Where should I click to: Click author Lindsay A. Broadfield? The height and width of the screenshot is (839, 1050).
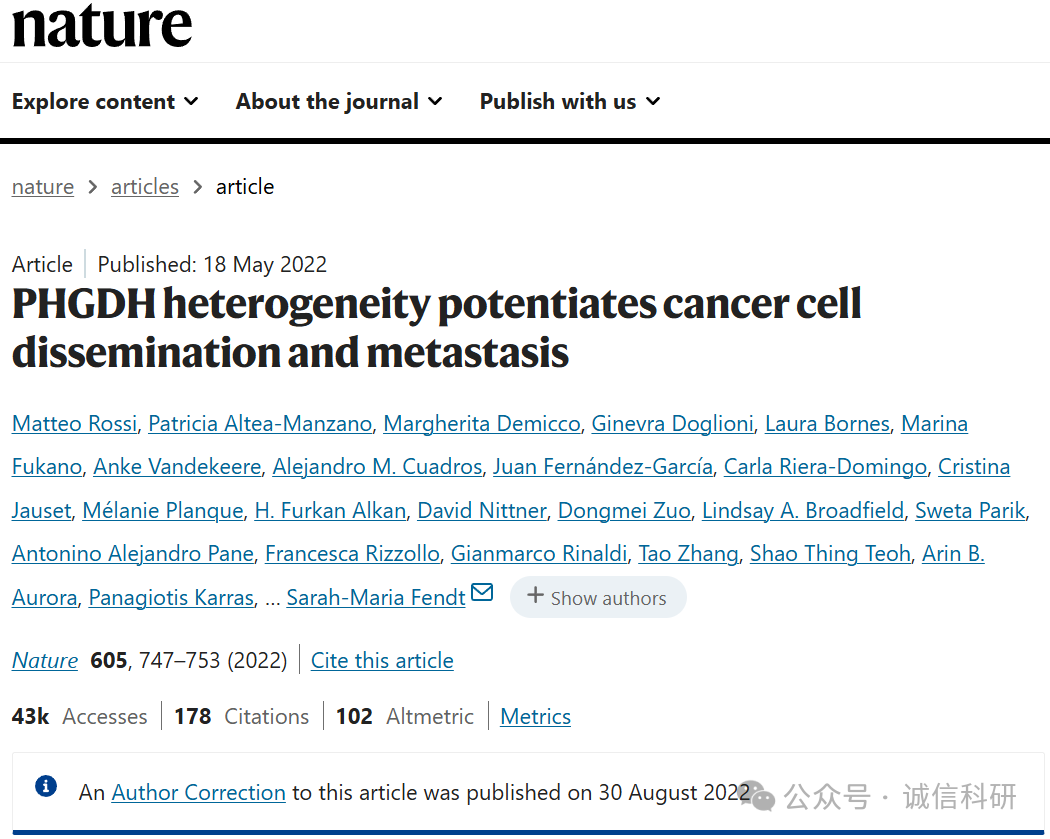[x=803, y=511]
